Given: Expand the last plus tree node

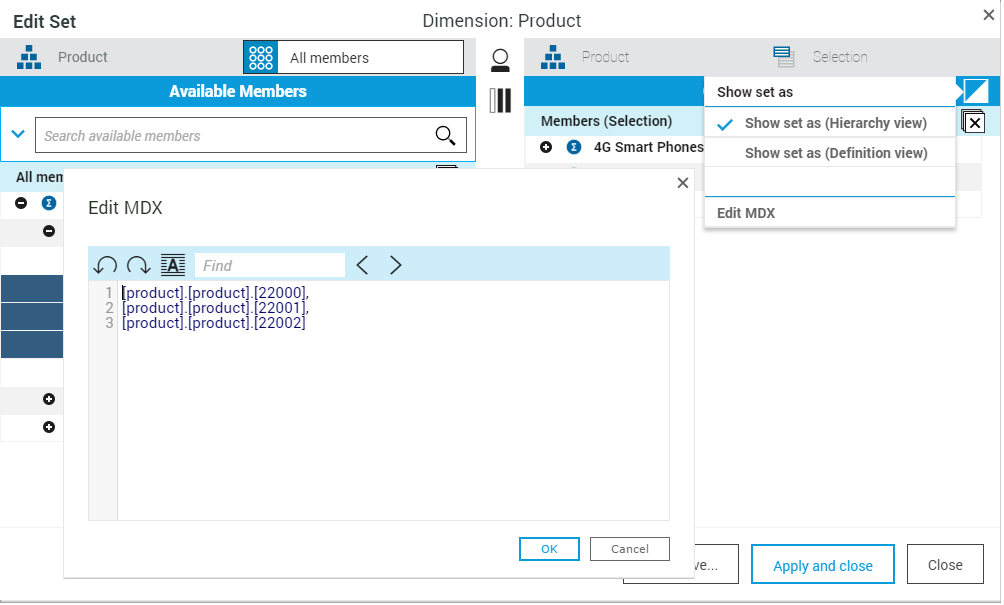Looking at the screenshot, I should (49, 427).
